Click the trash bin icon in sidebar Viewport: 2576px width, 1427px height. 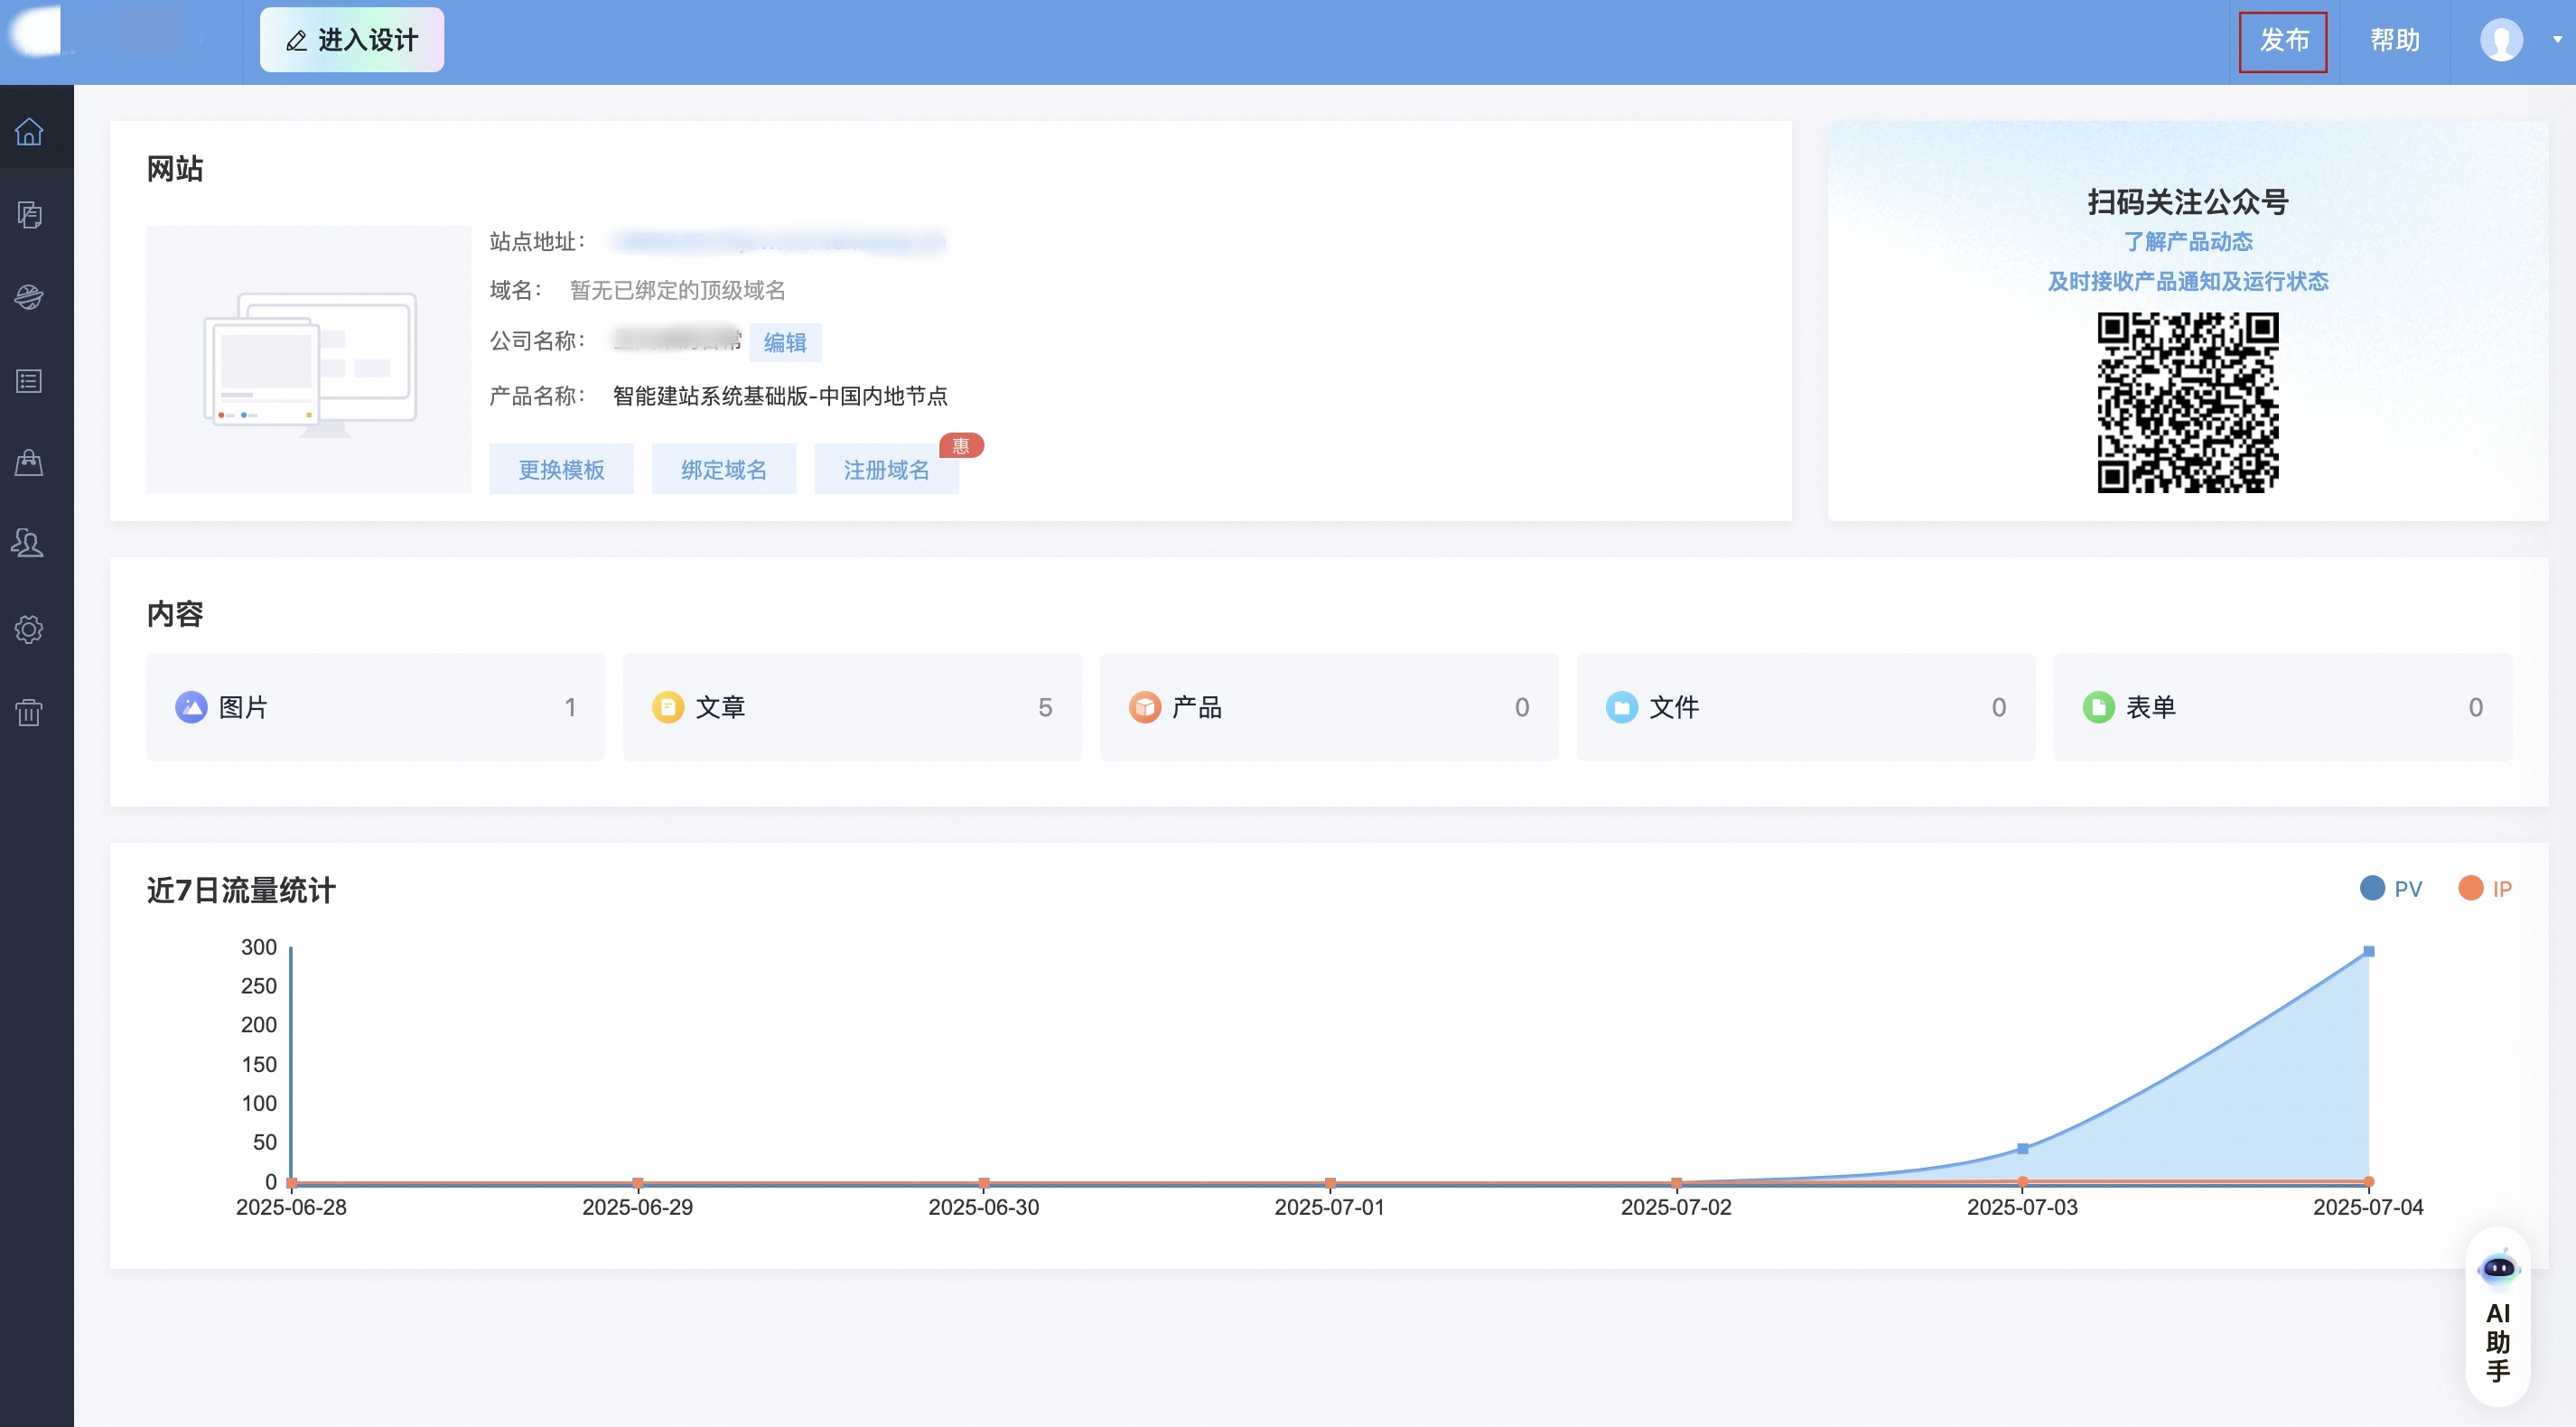coord(29,712)
